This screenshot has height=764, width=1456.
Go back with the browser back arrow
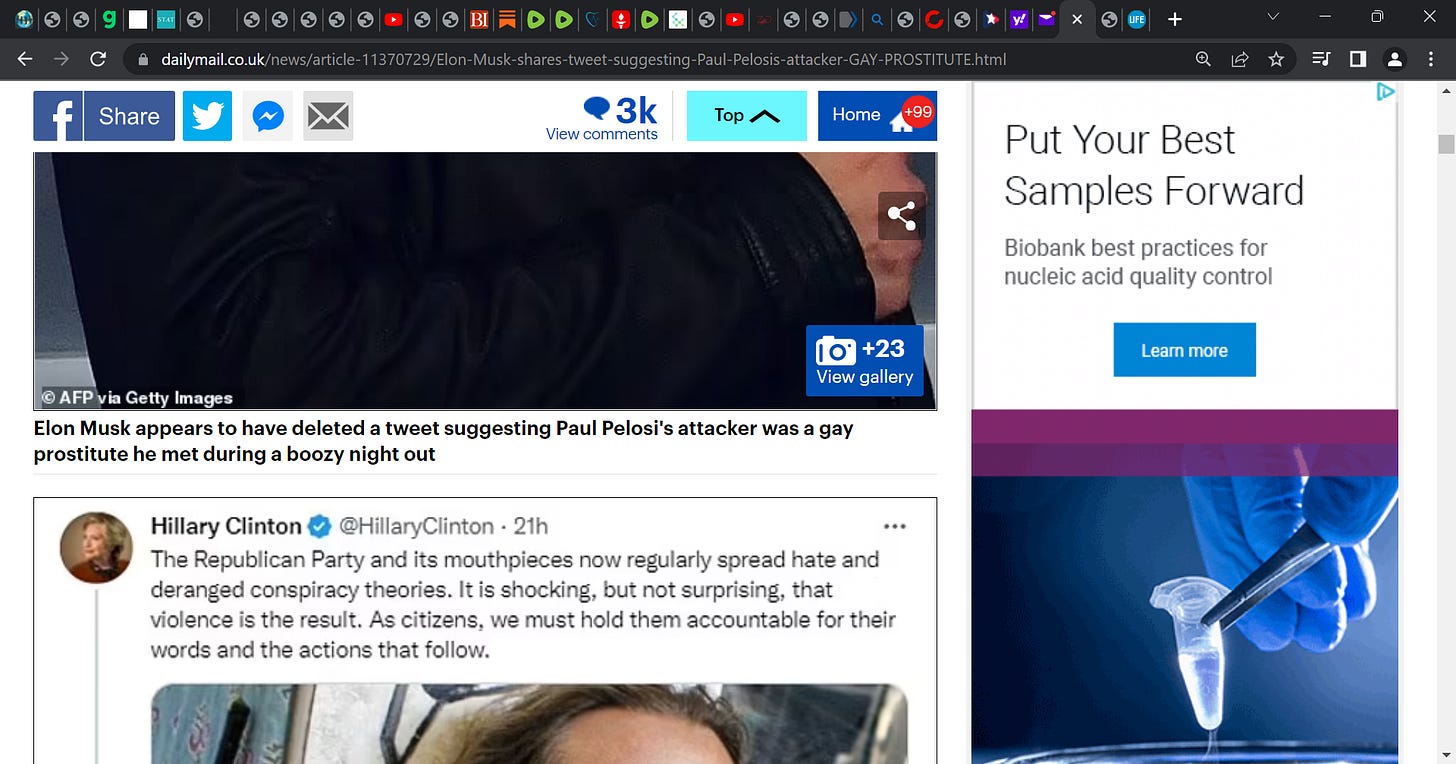pos(25,59)
